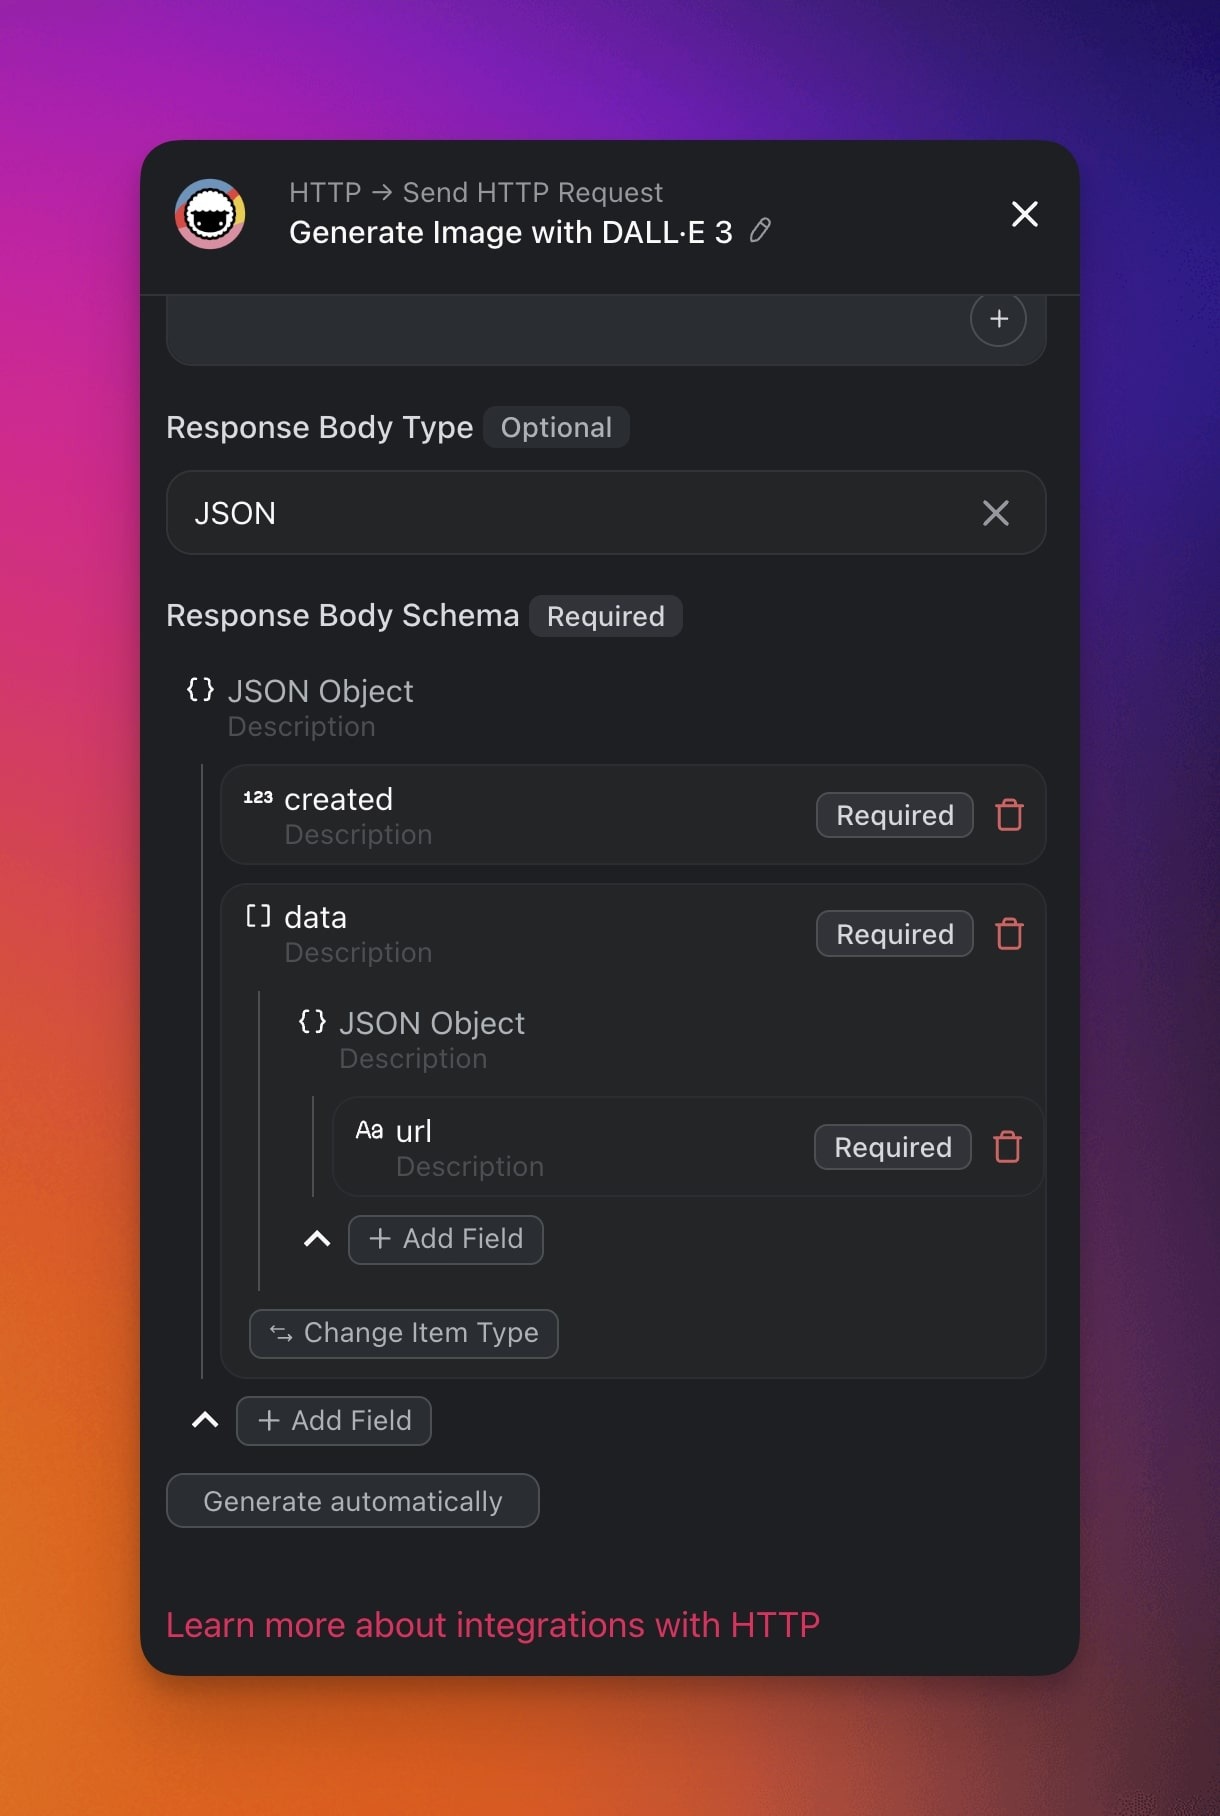Image resolution: width=1220 pixels, height=1816 pixels.
Task: Click the pencil icon to rename the step
Action: coord(760,231)
